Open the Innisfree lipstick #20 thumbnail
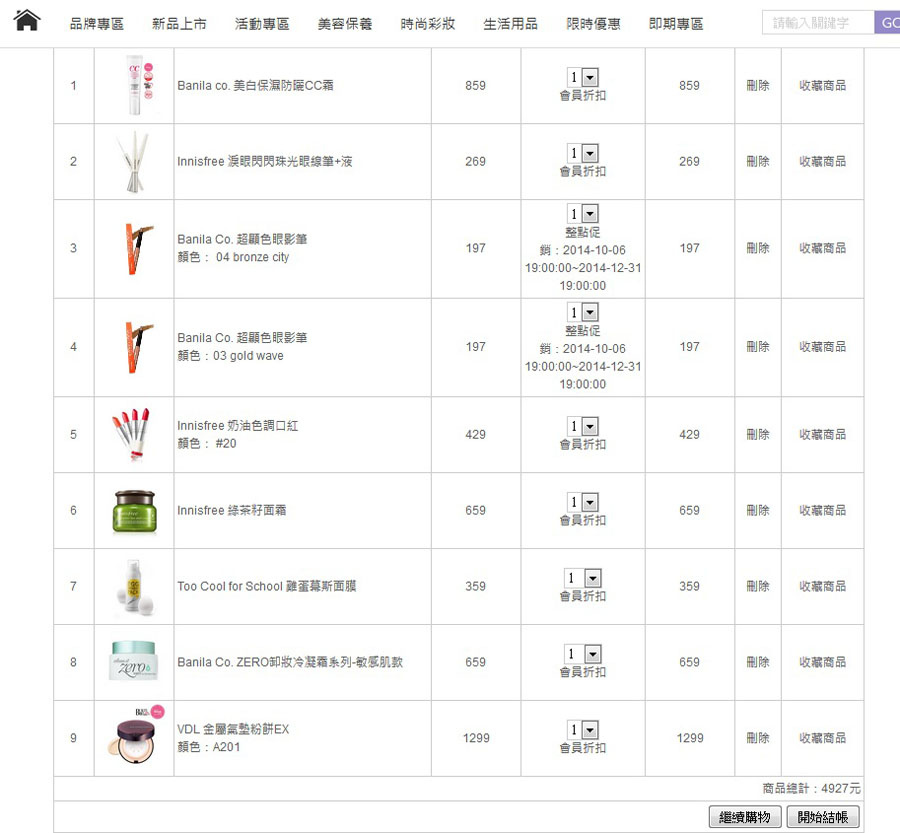Screen dimensions: 900x833 point(131,435)
